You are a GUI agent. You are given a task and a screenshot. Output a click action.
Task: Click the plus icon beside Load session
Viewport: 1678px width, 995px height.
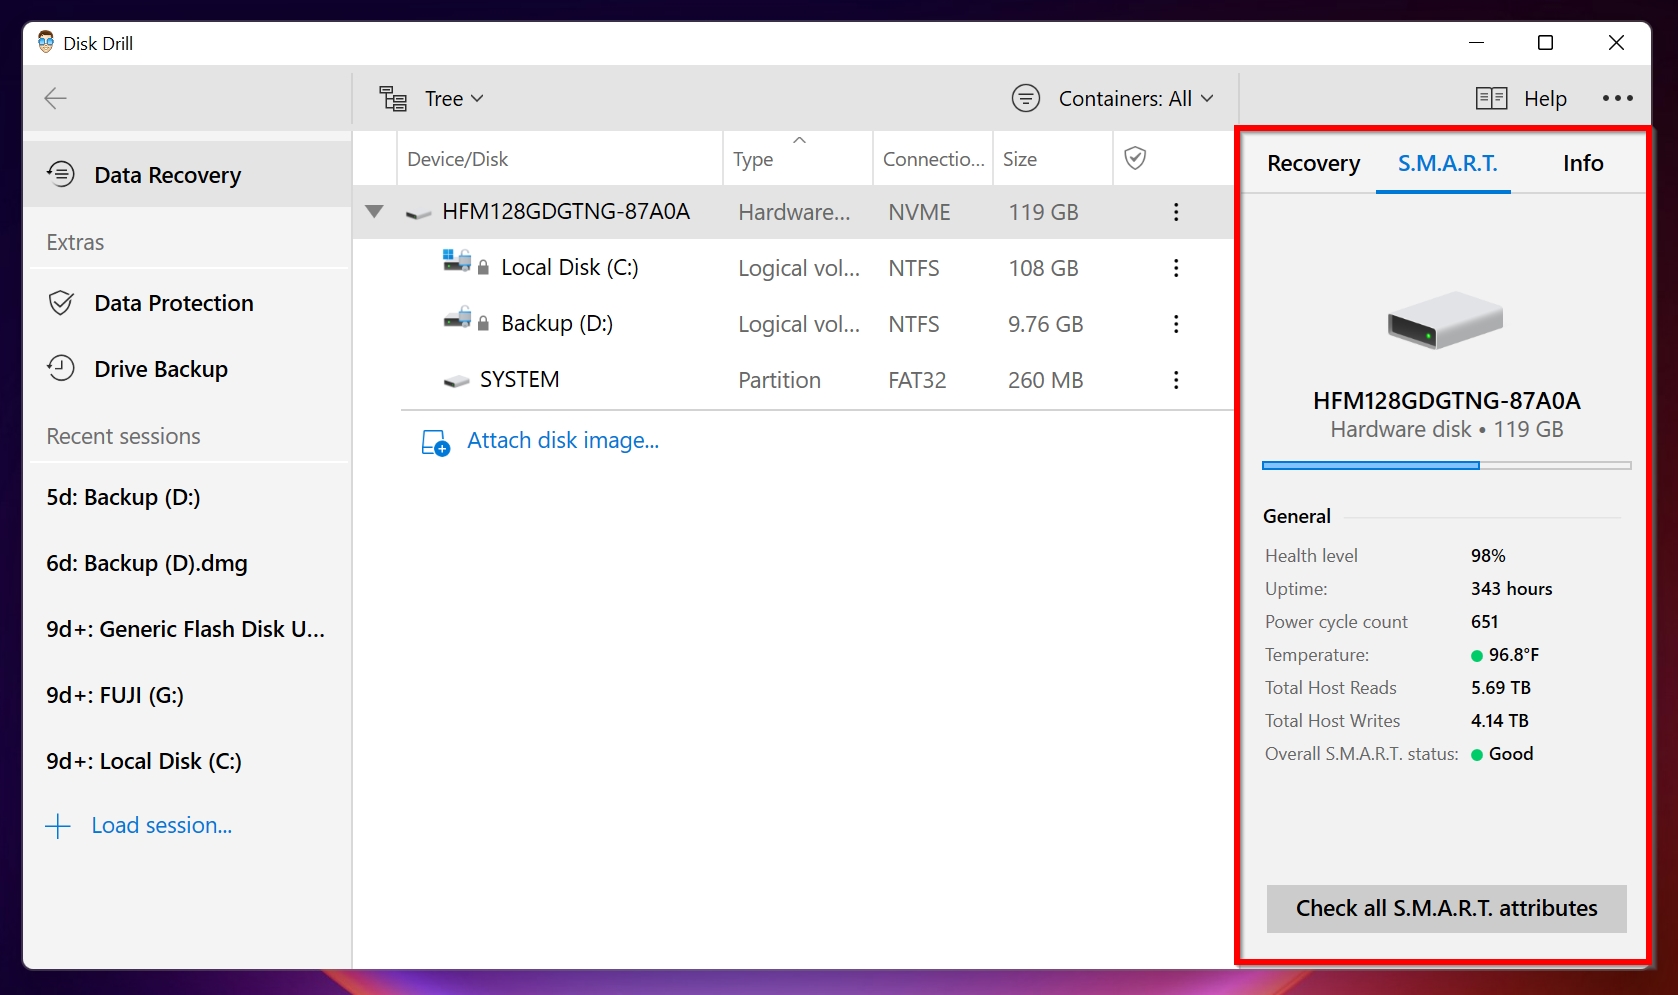[58, 826]
